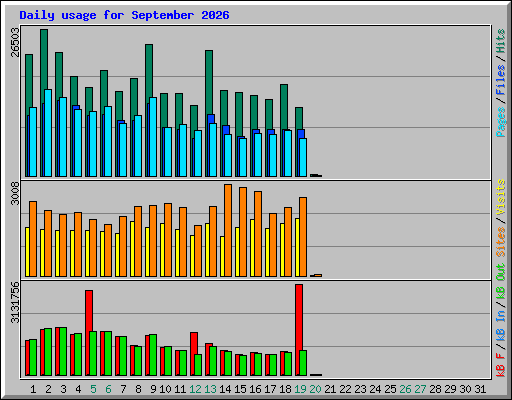Click day 22 on the x-axis
The height and width of the screenshot is (400, 512).
(345, 389)
